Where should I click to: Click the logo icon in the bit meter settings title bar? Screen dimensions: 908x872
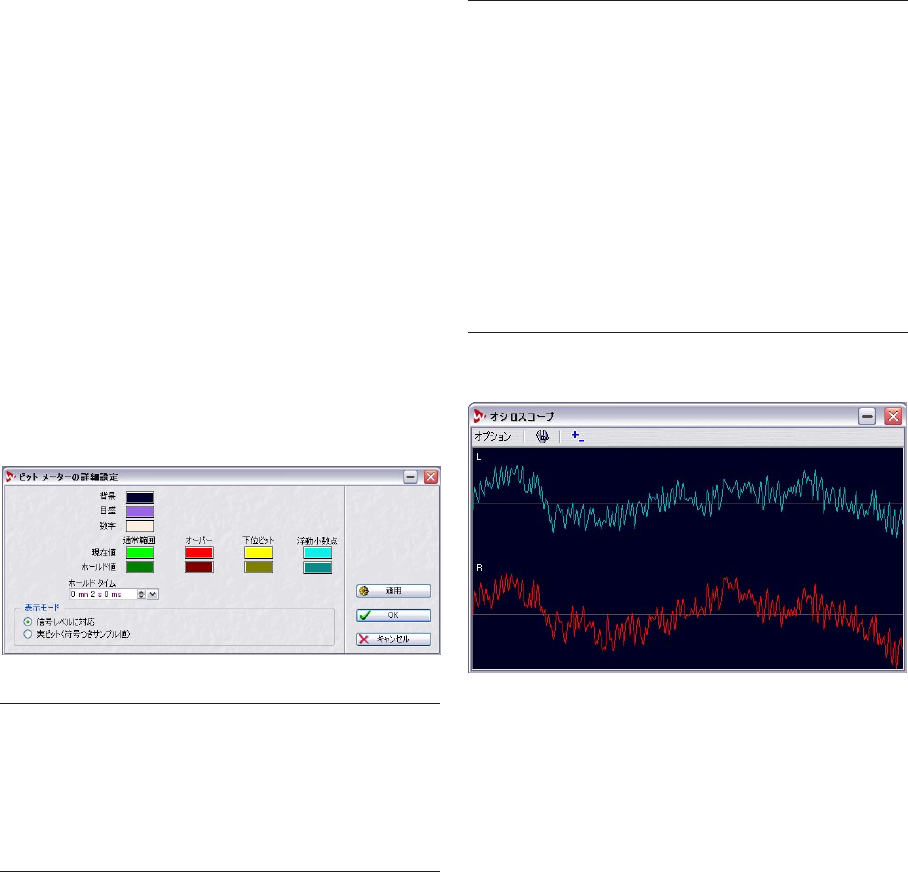(x=10, y=477)
